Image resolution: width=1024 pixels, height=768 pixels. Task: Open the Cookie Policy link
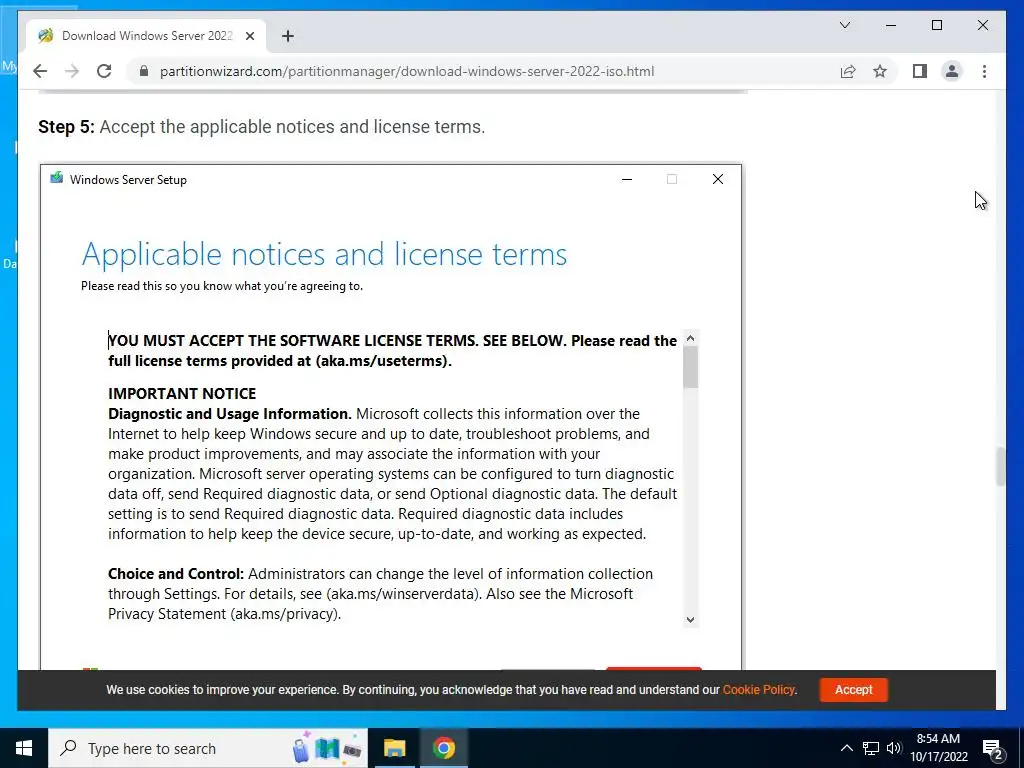pos(758,690)
